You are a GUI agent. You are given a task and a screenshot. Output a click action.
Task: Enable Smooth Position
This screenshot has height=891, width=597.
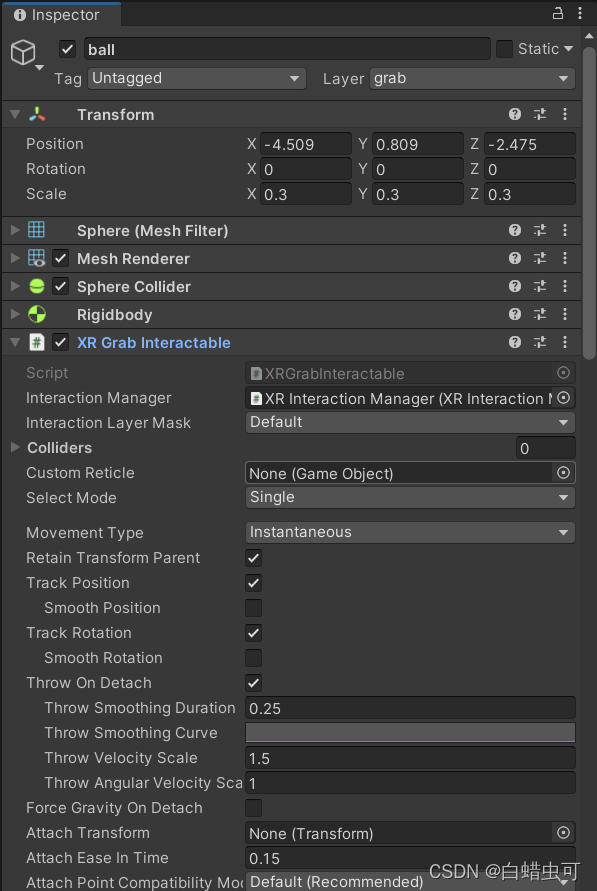[x=253, y=608]
